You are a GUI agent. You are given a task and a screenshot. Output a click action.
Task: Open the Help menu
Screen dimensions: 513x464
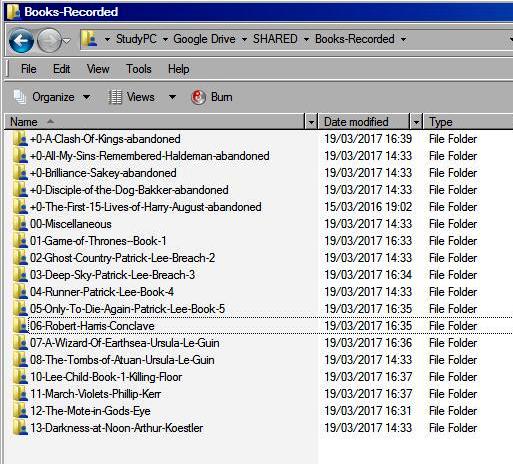tap(179, 69)
